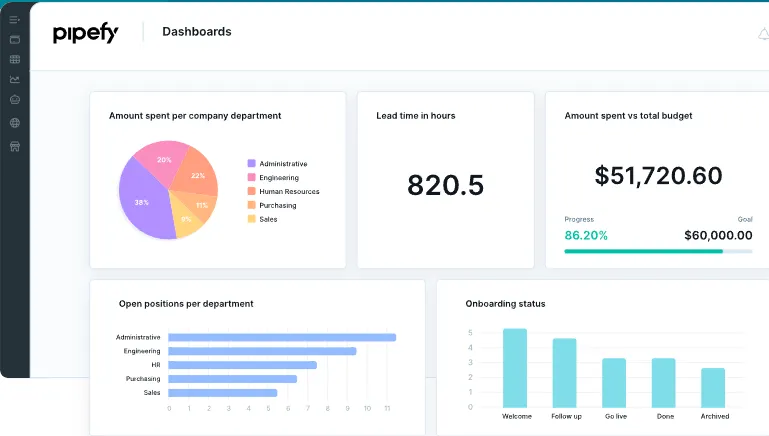Image resolution: width=769 pixels, height=436 pixels.
Task: Click the Done onboarding bar
Action: point(664,383)
